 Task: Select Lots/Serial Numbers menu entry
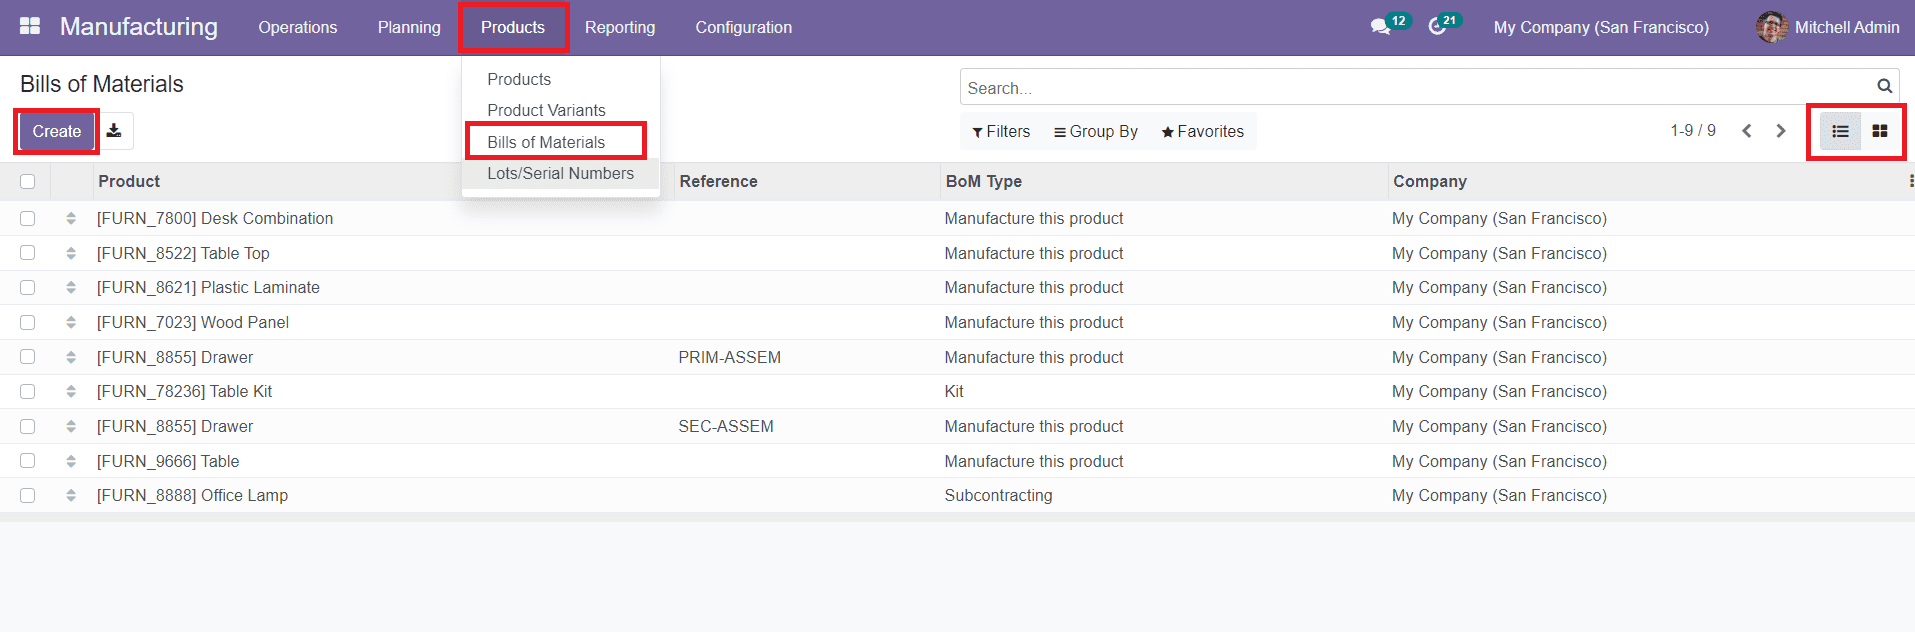point(560,173)
